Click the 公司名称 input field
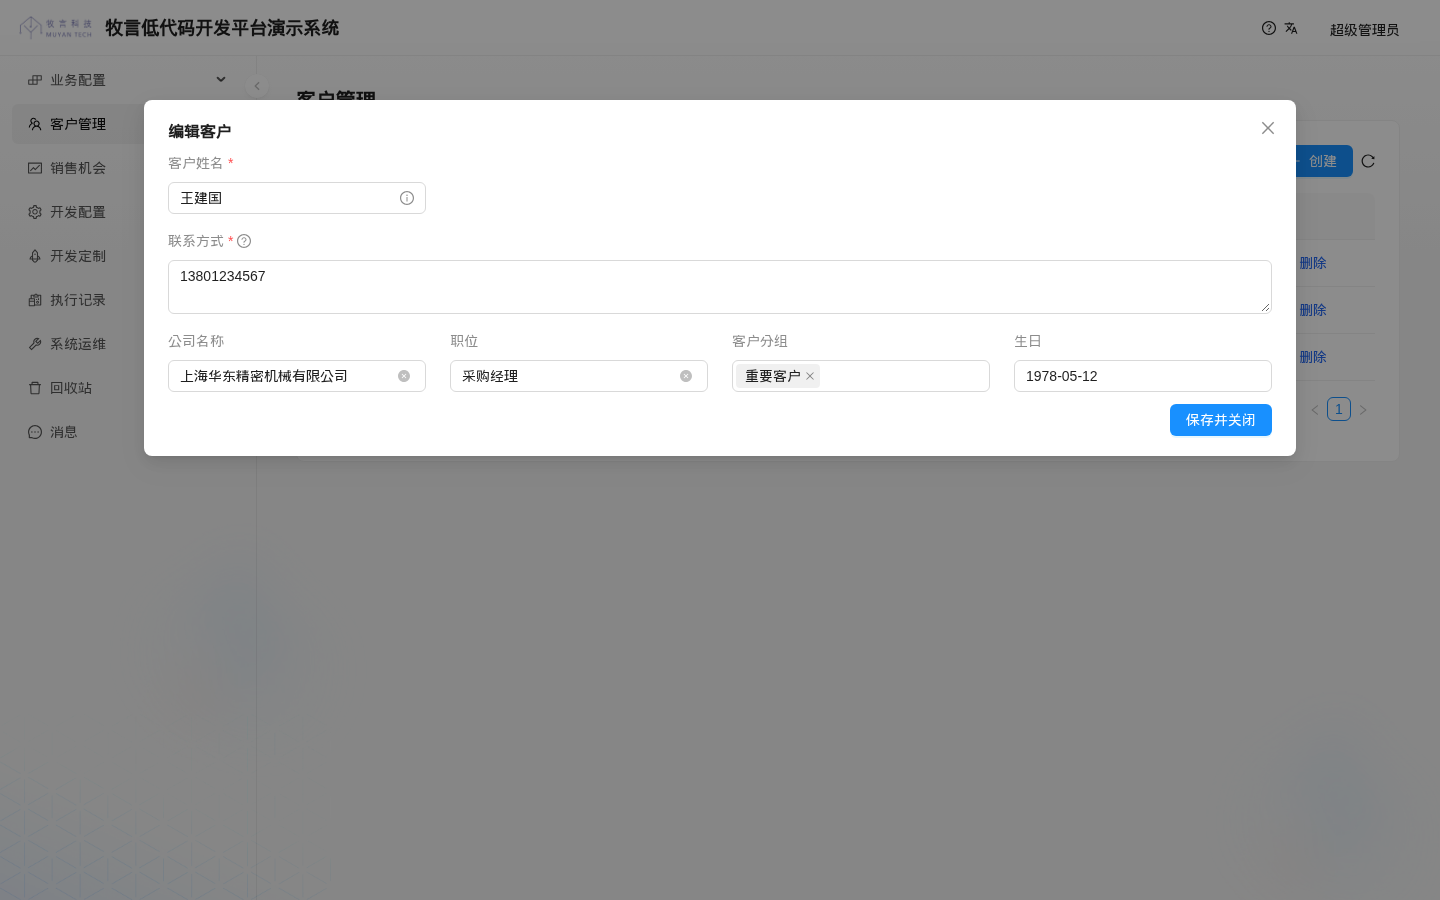The height and width of the screenshot is (900, 1440). 297,376
